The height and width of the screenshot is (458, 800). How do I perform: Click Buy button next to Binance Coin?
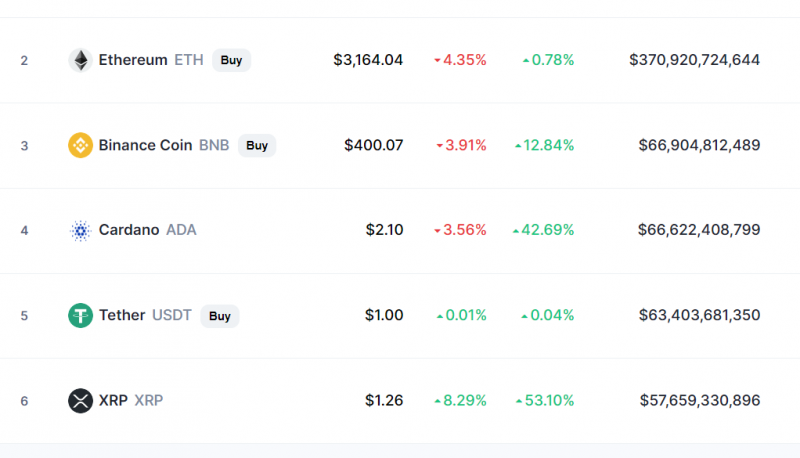pos(257,145)
